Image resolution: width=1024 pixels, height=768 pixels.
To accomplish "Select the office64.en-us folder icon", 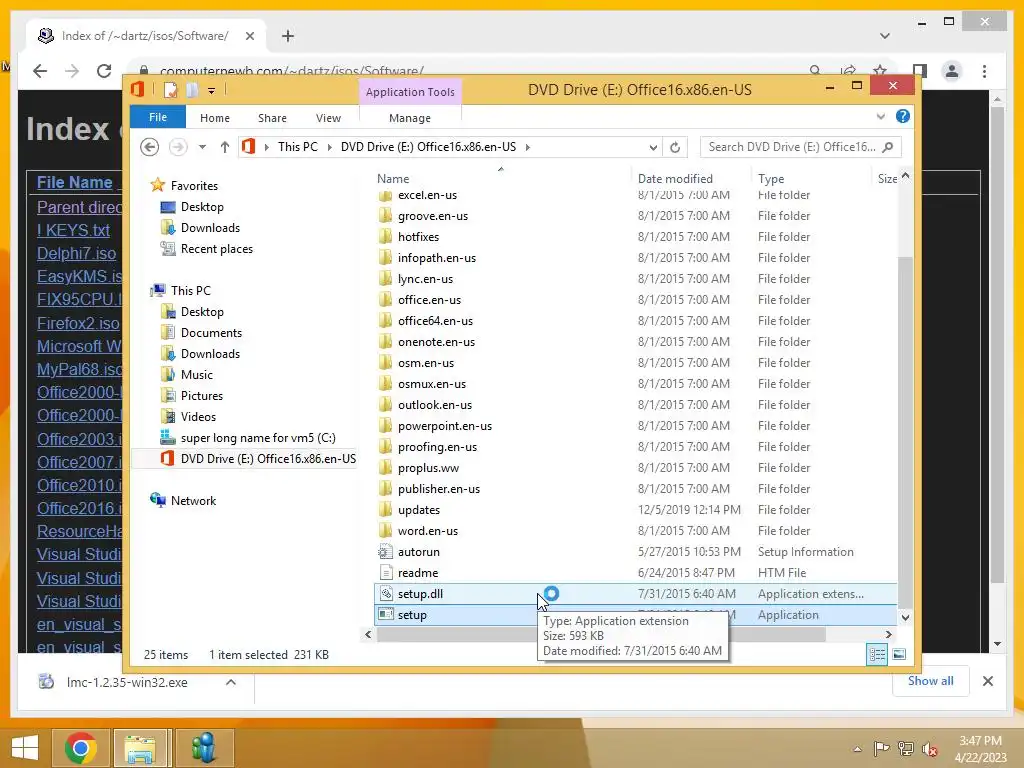I will [x=385, y=320].
